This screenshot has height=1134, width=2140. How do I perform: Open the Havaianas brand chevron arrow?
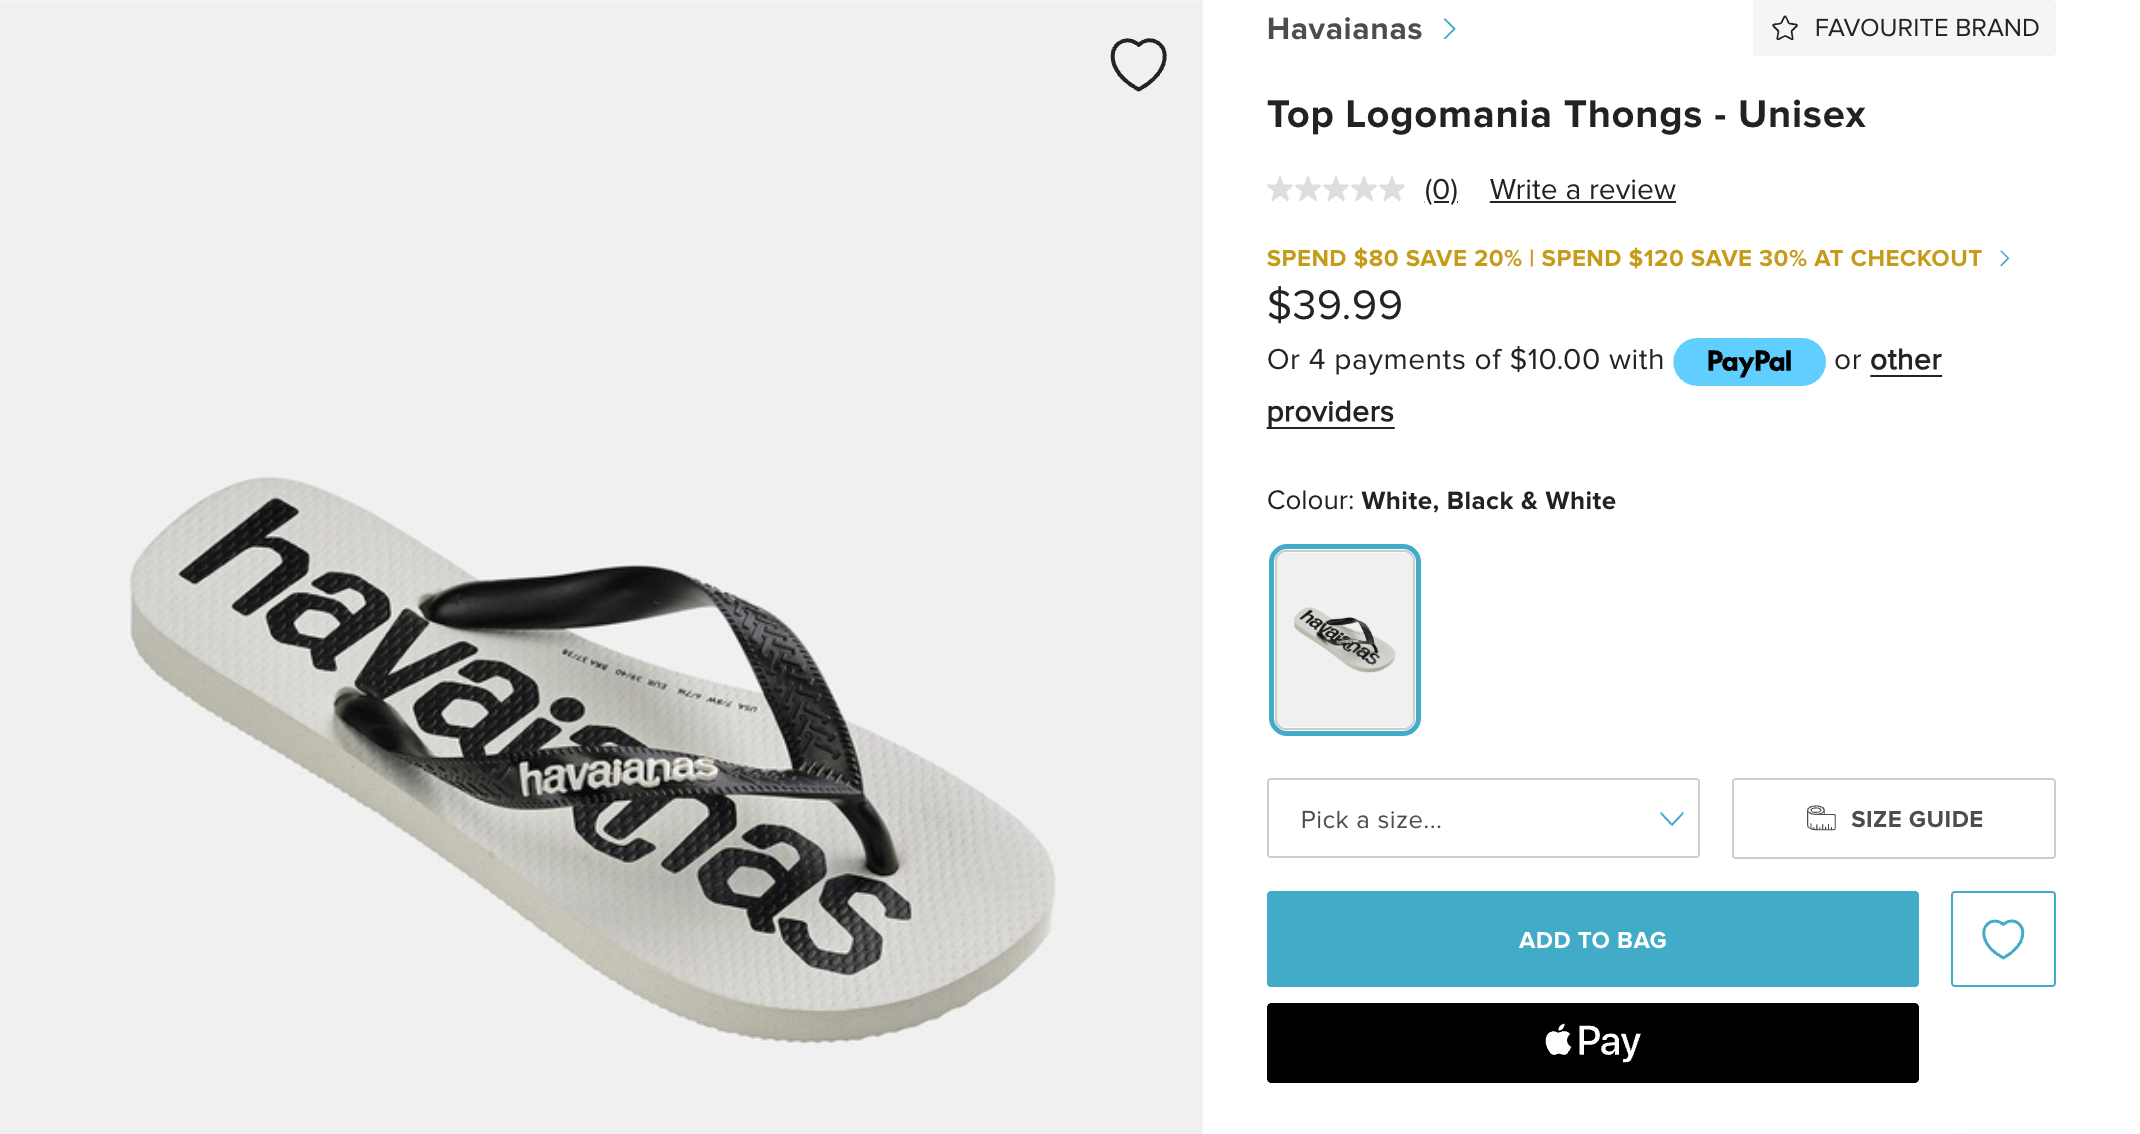pyautogui.click(x=1450, y=29)
